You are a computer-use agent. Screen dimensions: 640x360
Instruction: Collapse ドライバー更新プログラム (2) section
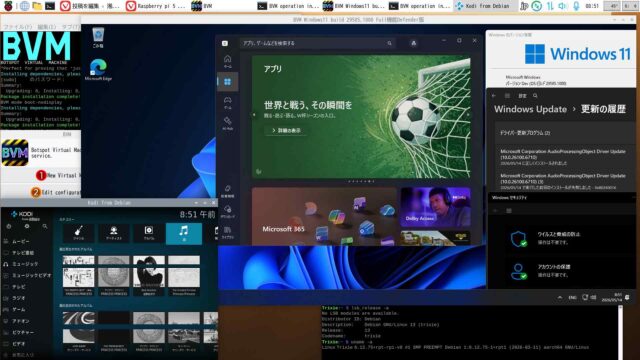tap(565, 133)
